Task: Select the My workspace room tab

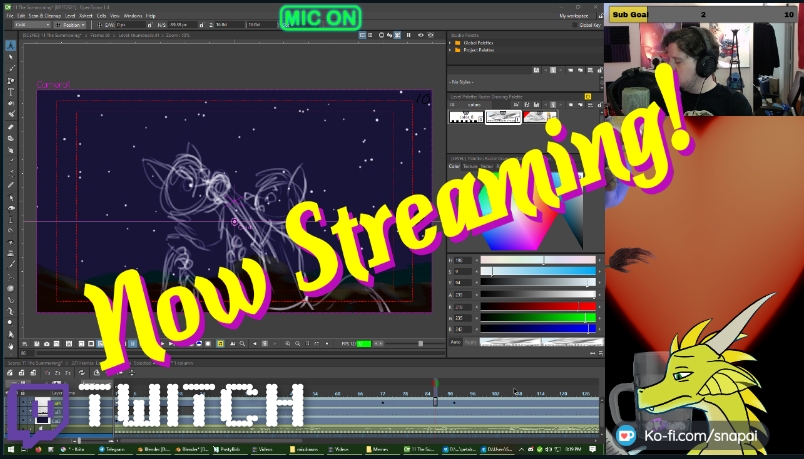Action: (x=574, y=16)
